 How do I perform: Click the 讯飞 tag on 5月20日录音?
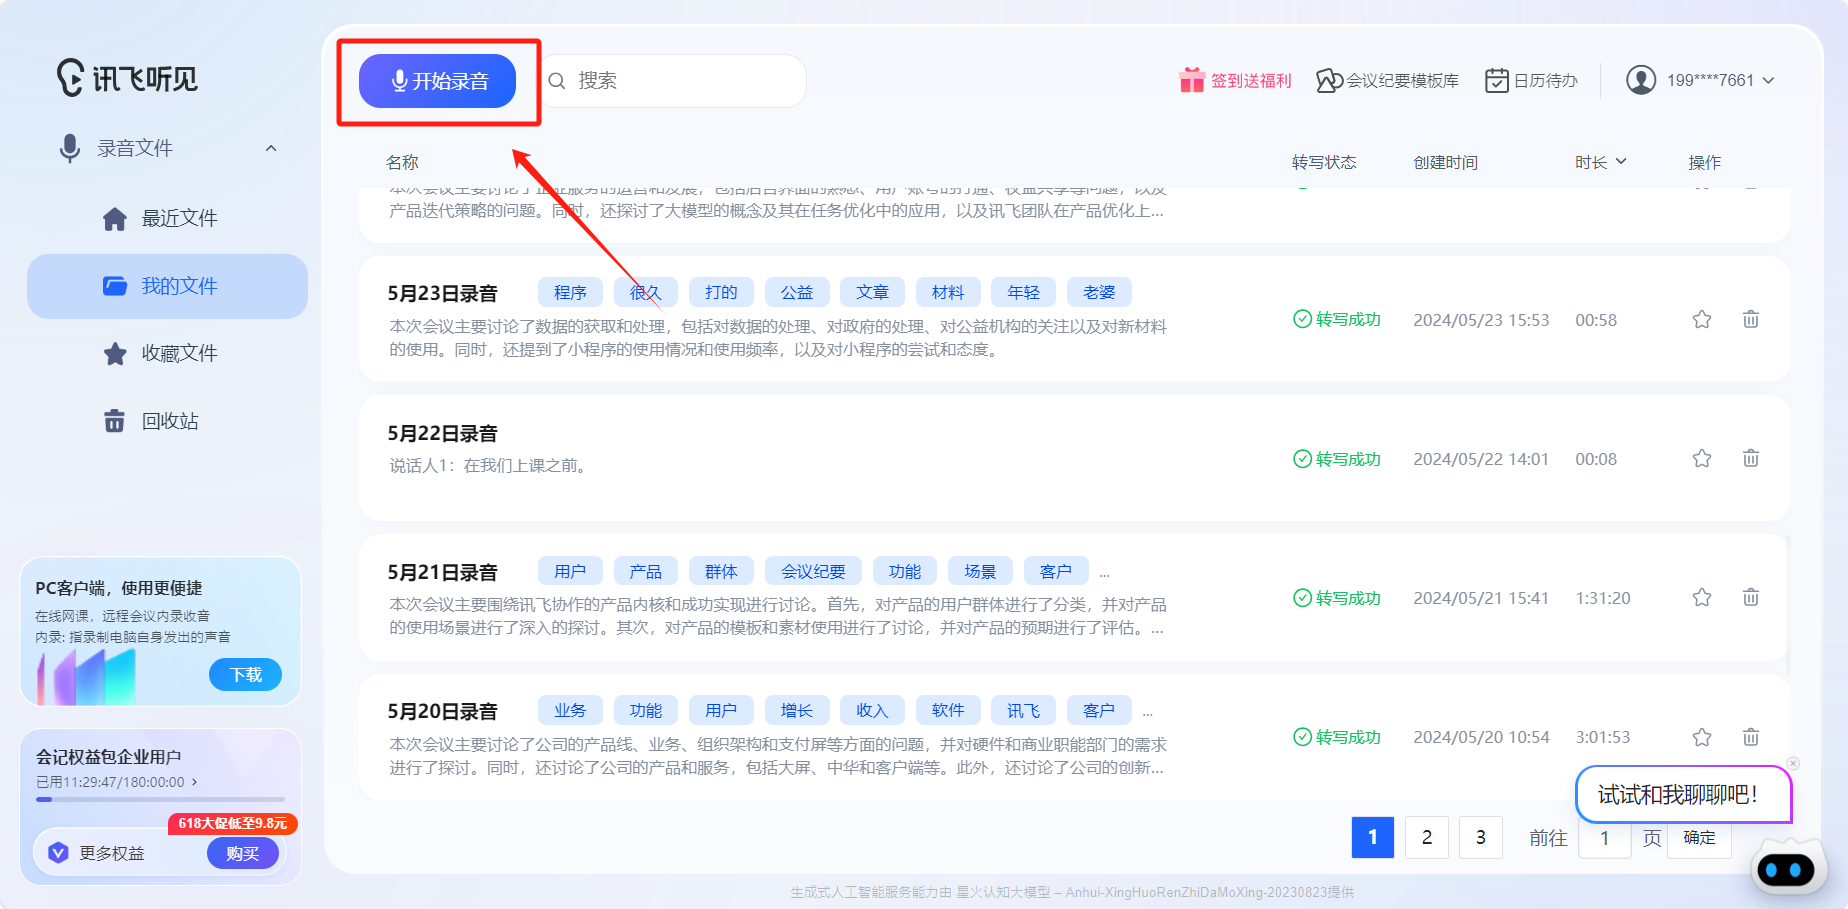pyautogui.click(x=1023, y=710)
